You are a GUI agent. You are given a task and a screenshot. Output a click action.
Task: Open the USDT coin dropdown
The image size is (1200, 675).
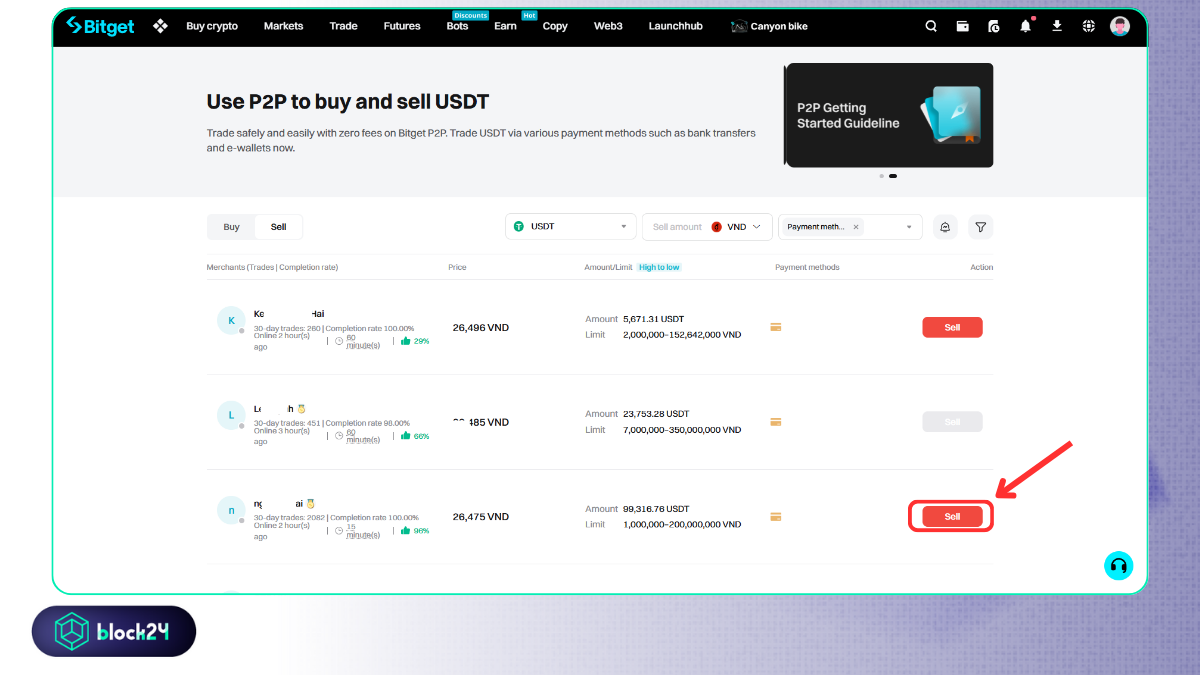[571, 227]
